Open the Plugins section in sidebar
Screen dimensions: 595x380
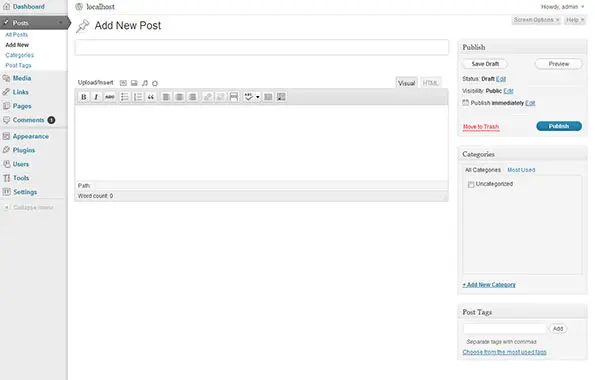pyautogui.click(x=24, y=150)
